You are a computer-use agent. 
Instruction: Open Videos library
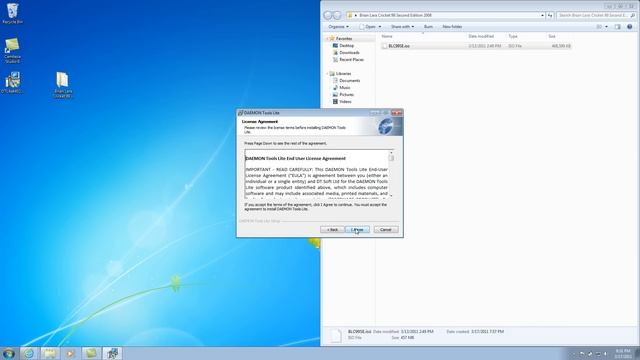(345, 101)
